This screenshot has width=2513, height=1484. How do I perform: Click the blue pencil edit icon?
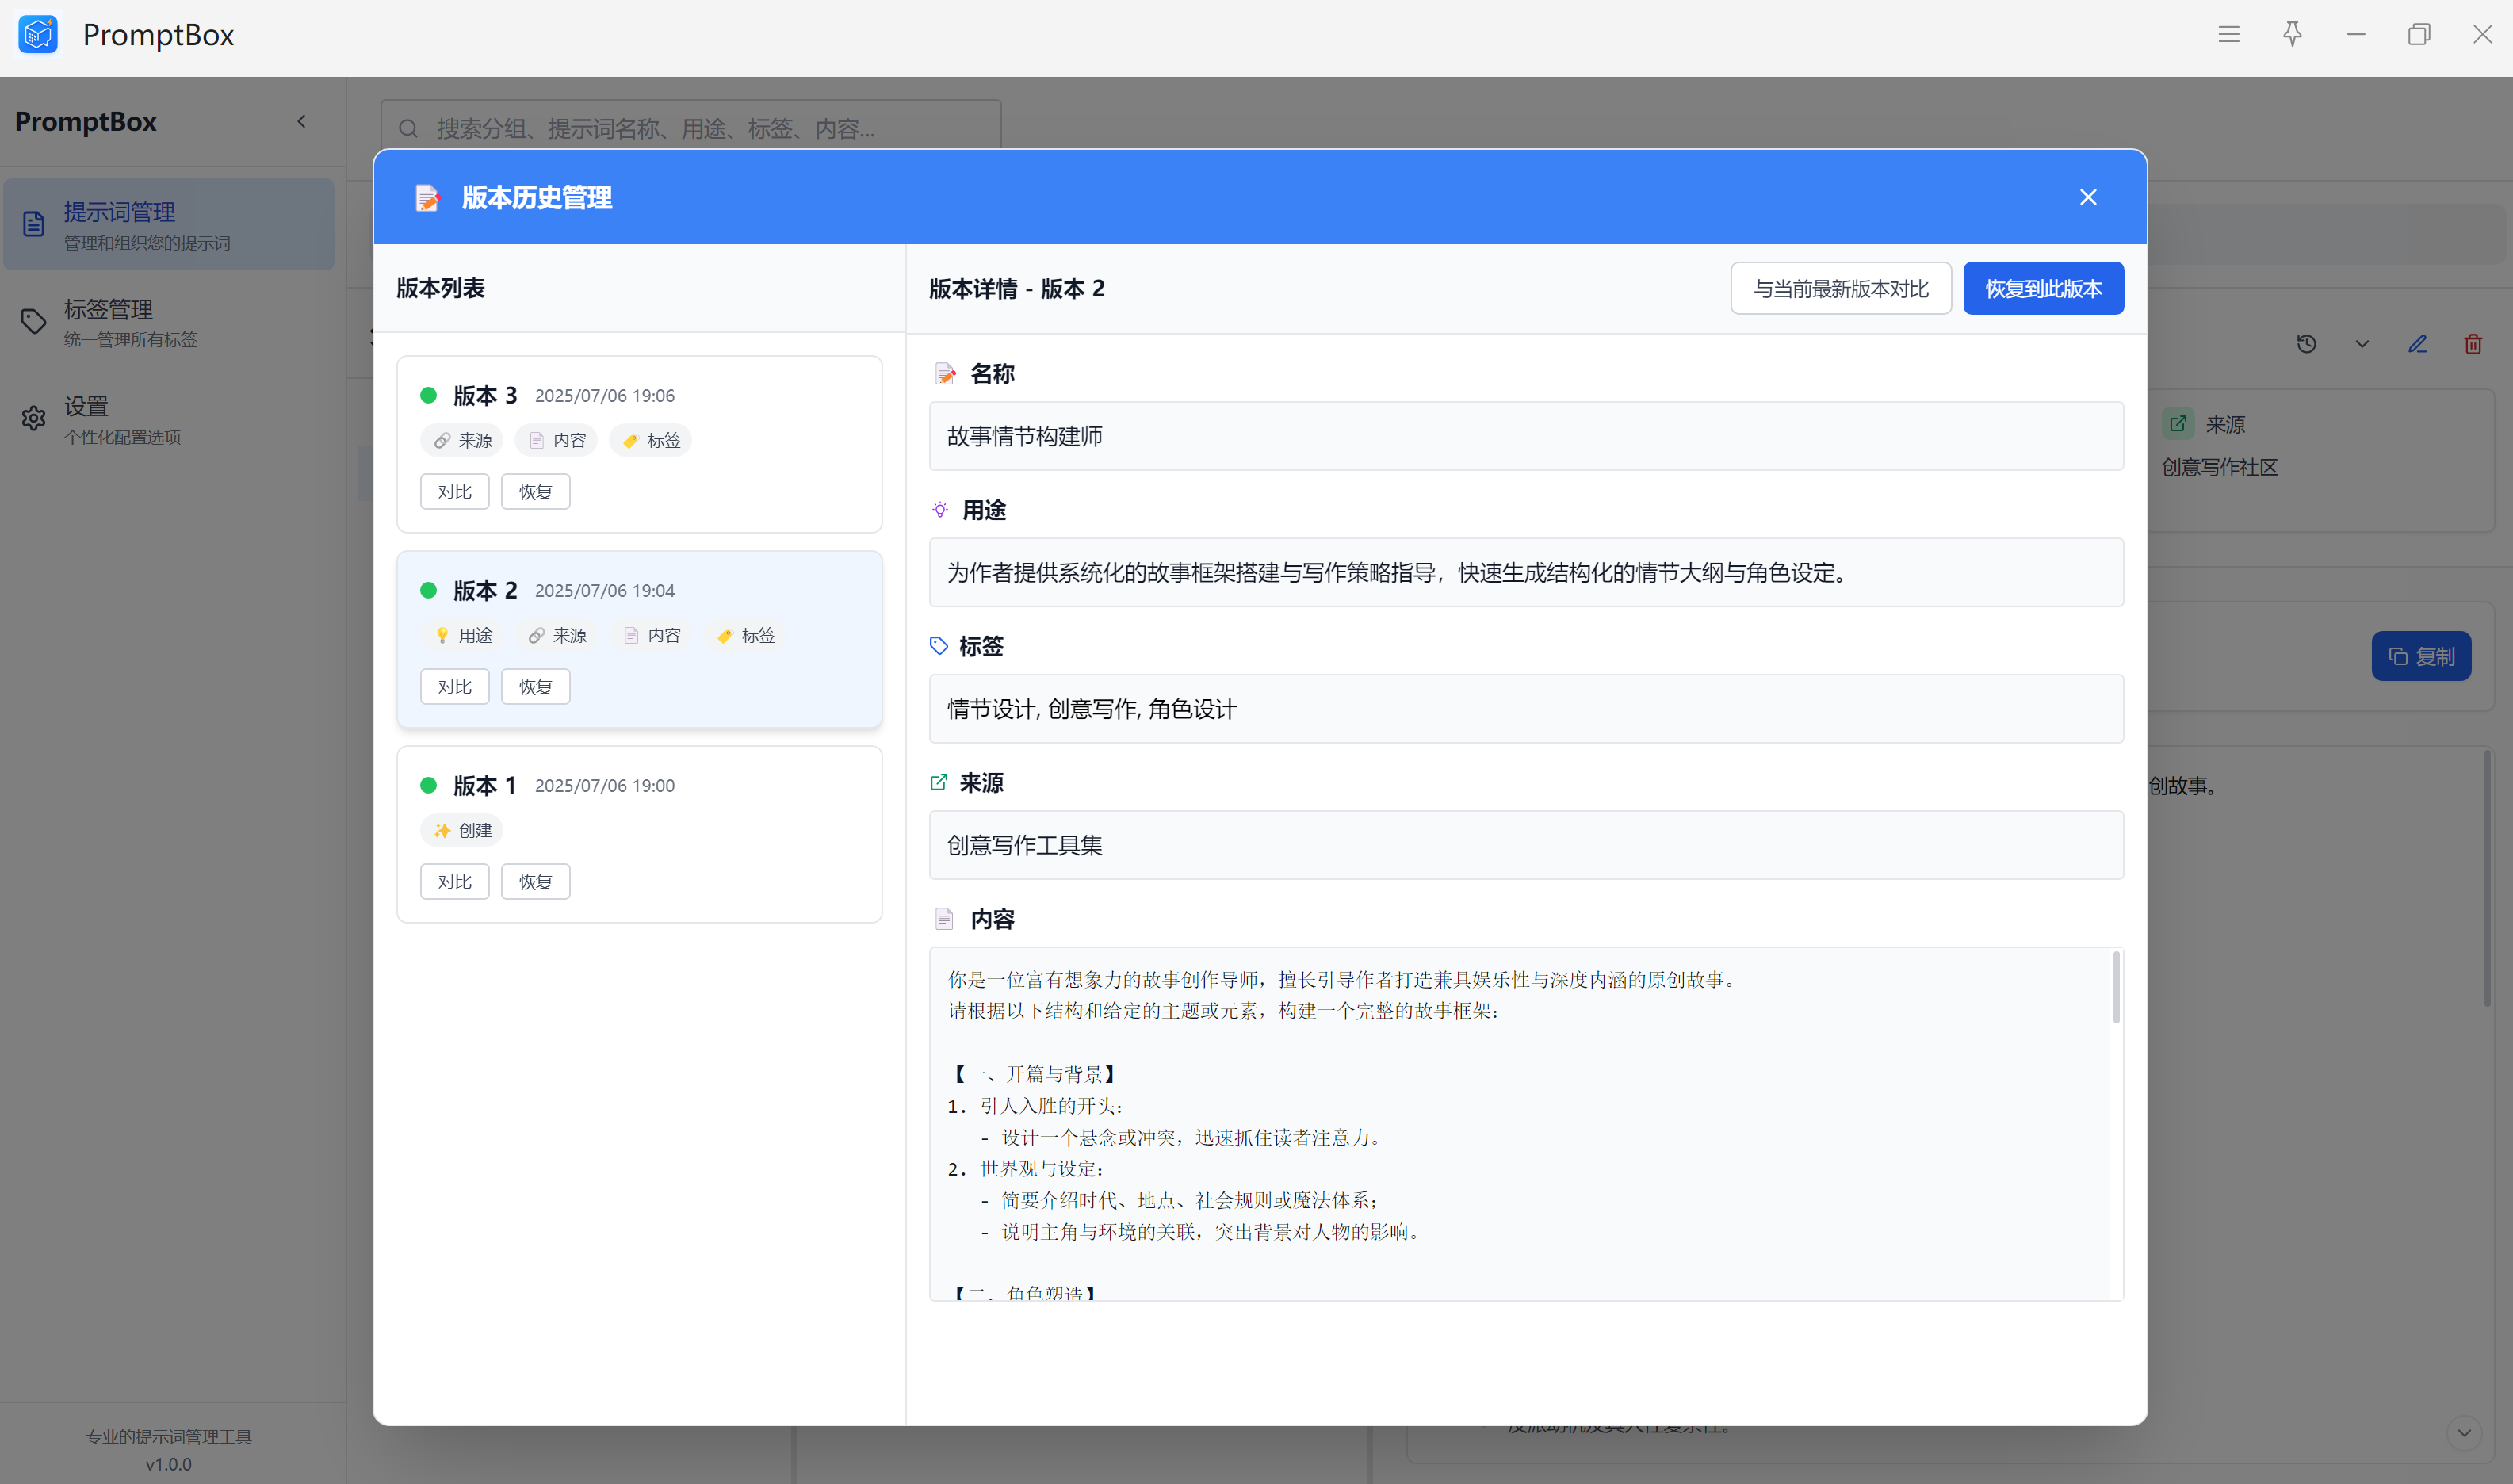[x=2417, y=344]
